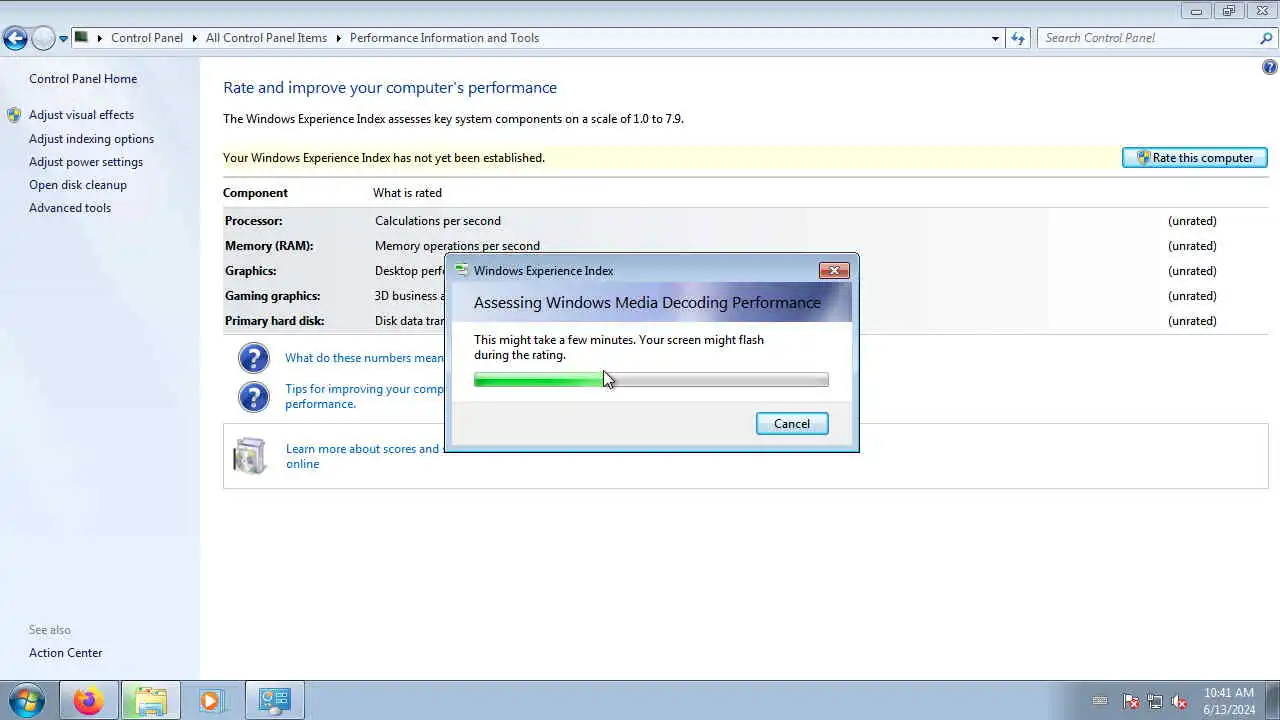Open the Help question mark icon
This screenshot has width=1280, height=720.
[1270, 68]
